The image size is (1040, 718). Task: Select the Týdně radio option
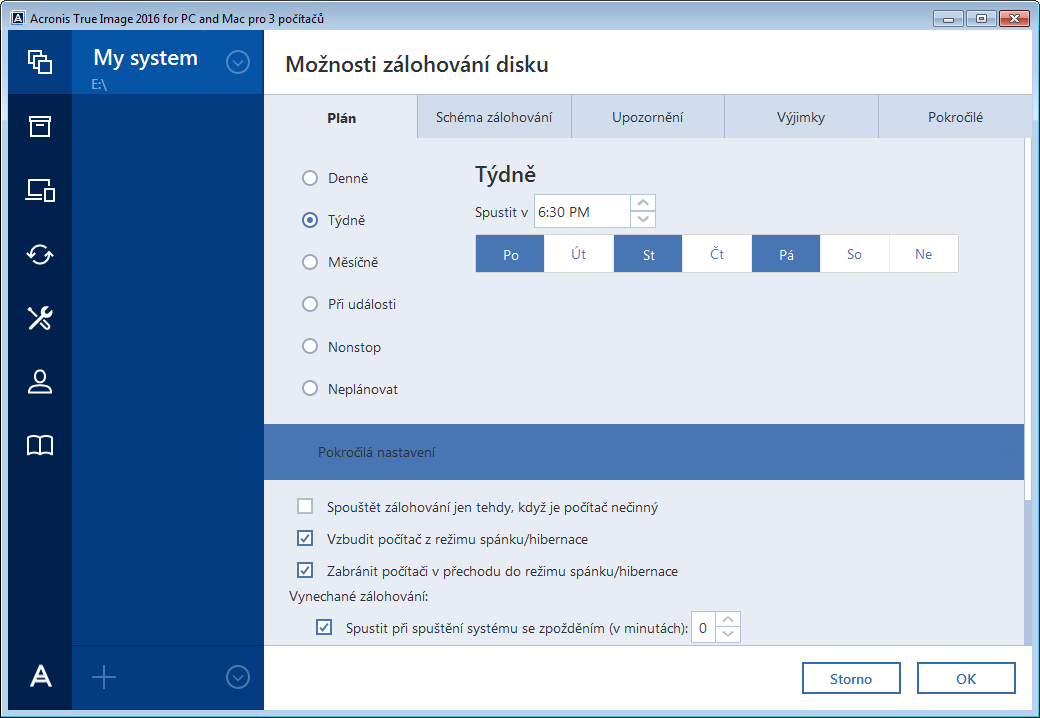pos(310,220)
